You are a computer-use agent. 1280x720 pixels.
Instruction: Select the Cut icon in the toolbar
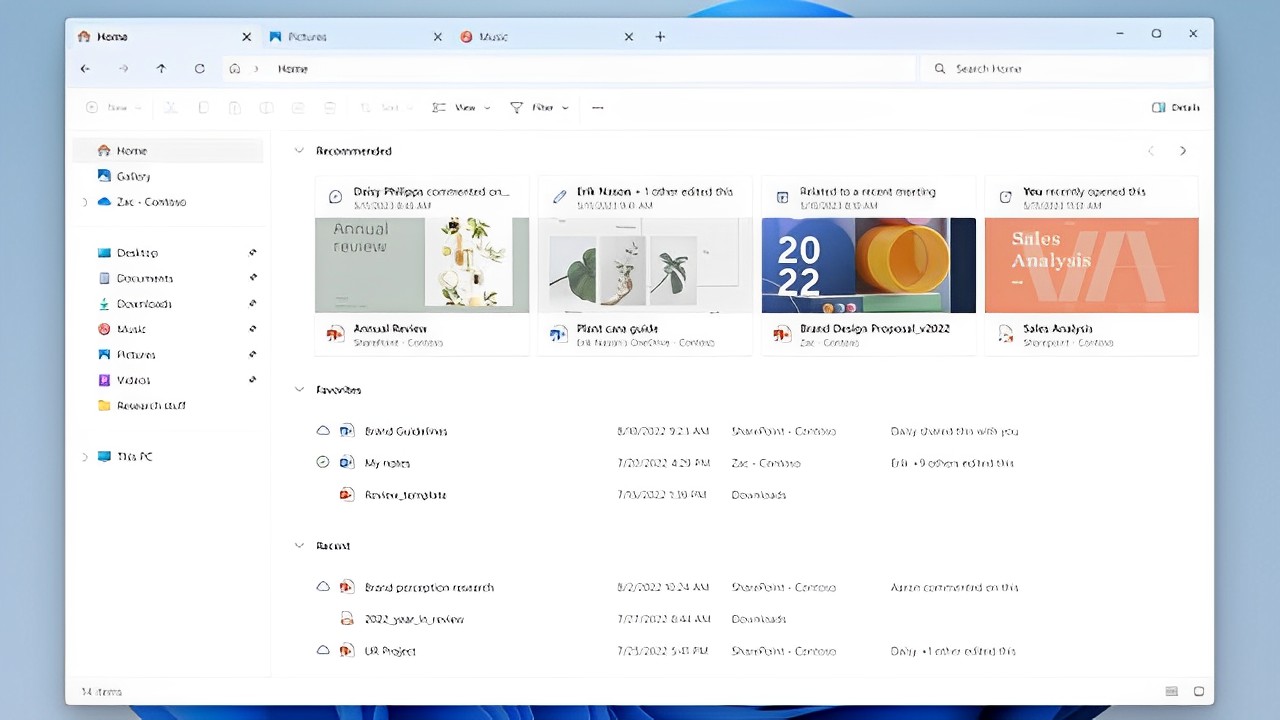pyautogui.click(x=170, y=107)
